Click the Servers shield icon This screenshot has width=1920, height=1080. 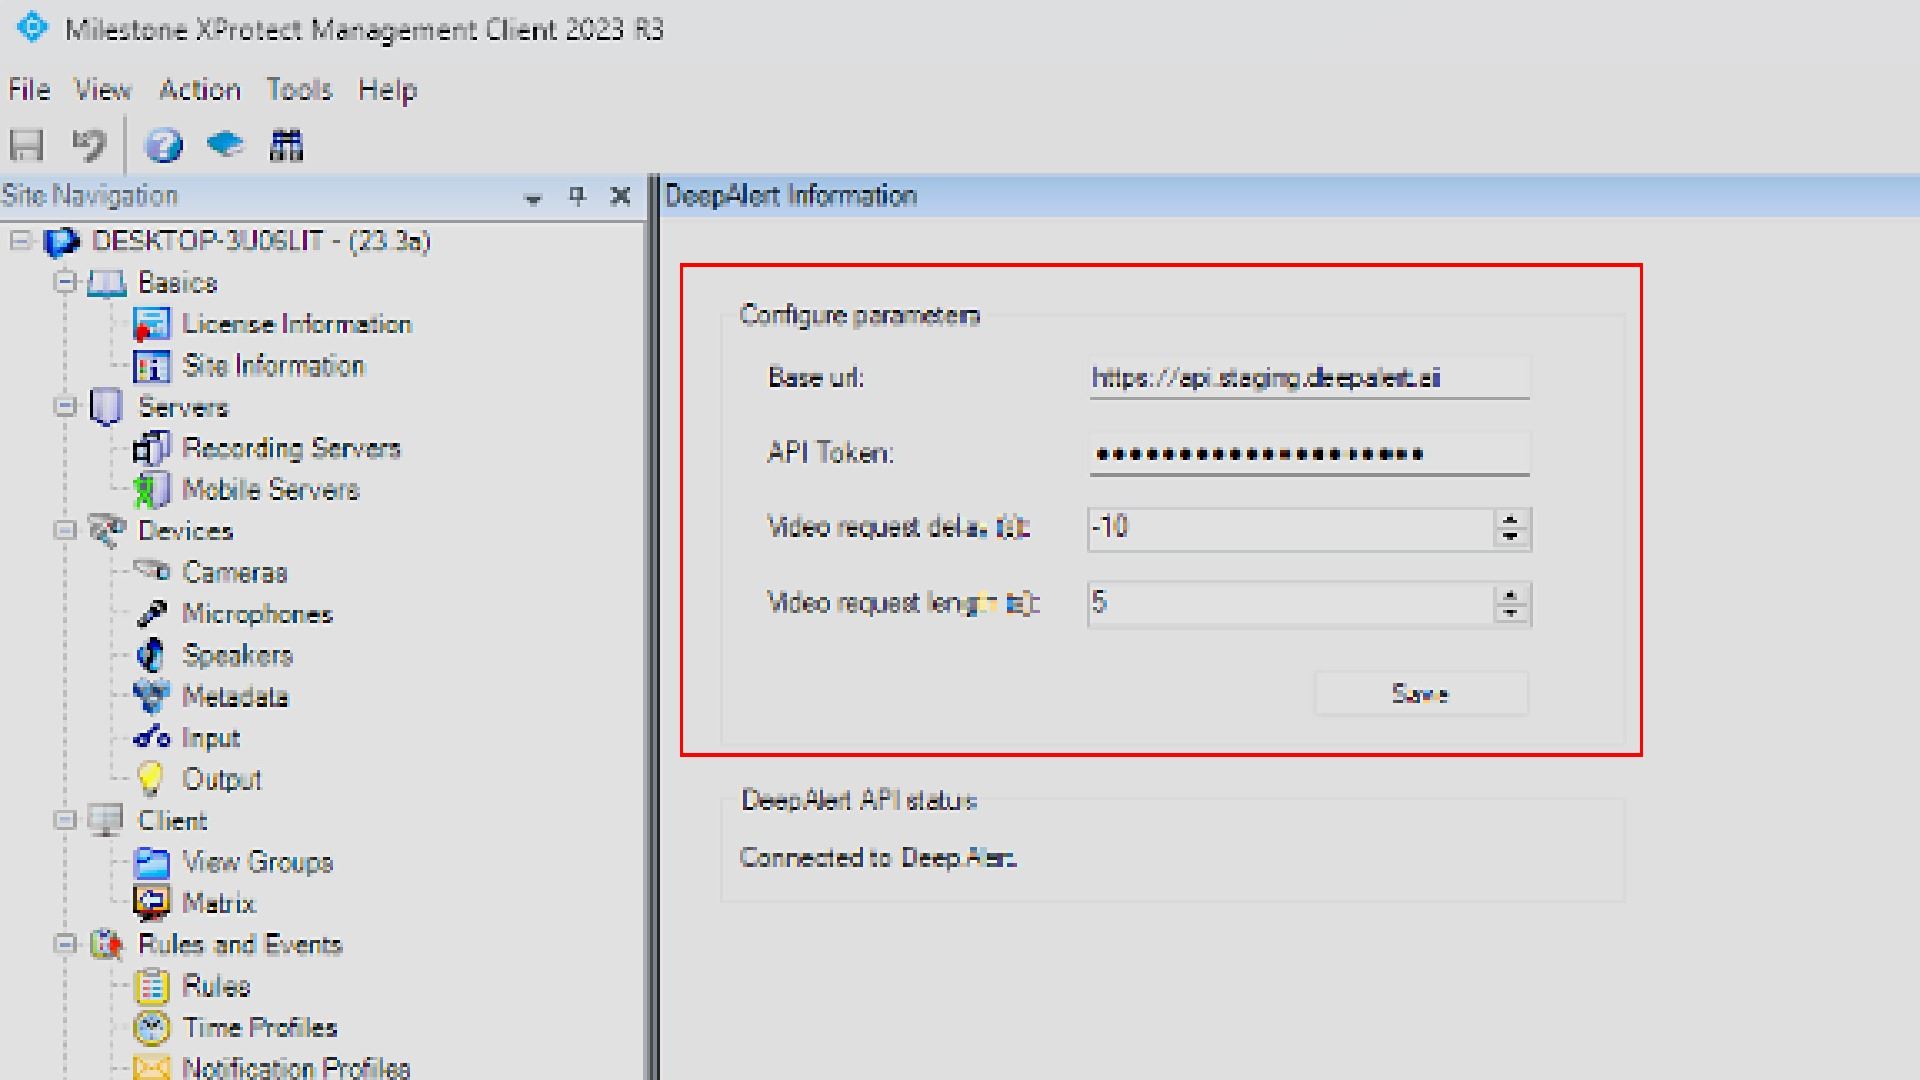click(106, 407)
